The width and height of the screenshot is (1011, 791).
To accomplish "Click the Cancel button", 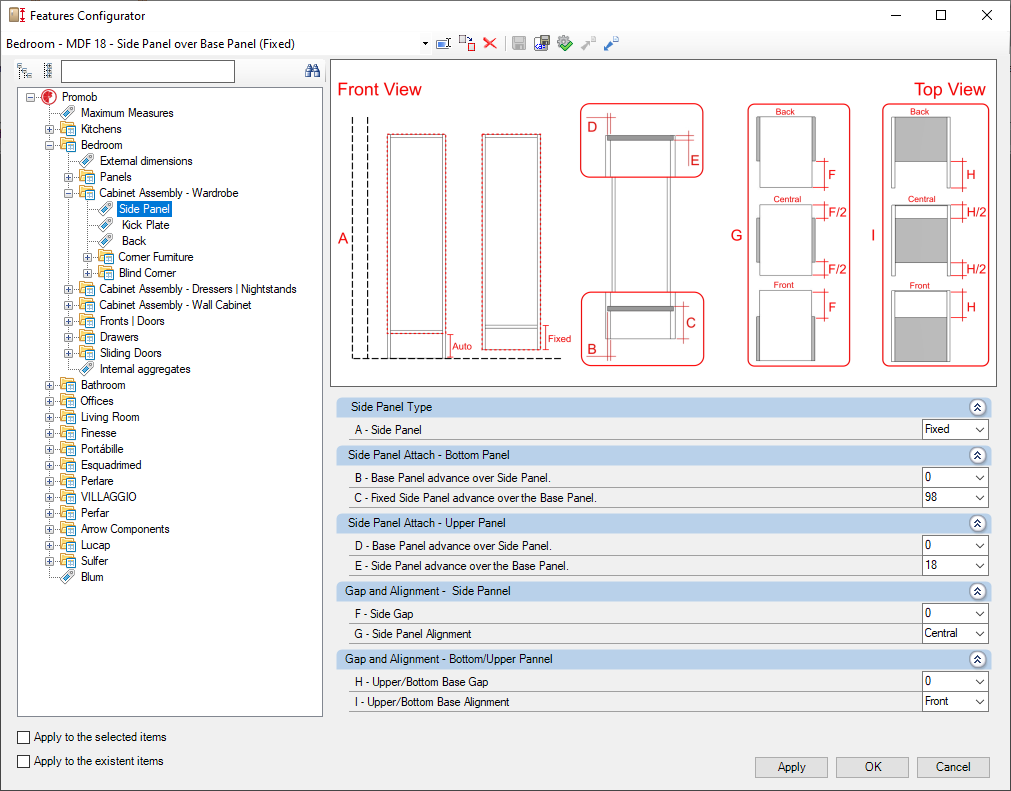I will click(953, 767).
